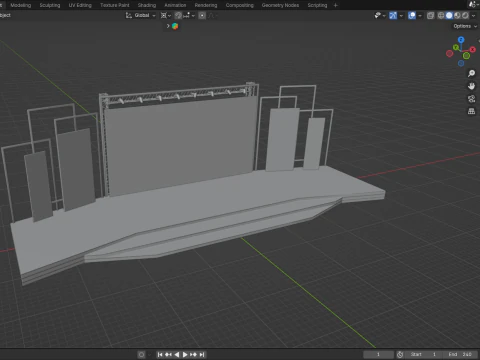Image resolution: width=480 pixels, height=360 pixels.
Task: Switch to the Animation workspace tab
Action: click(175, 5)
